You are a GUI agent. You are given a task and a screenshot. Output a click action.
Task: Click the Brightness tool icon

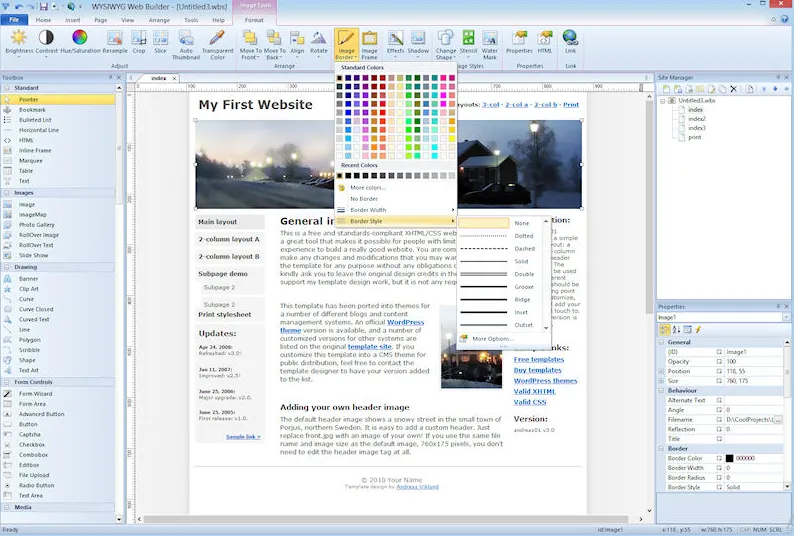pos(19,37)
